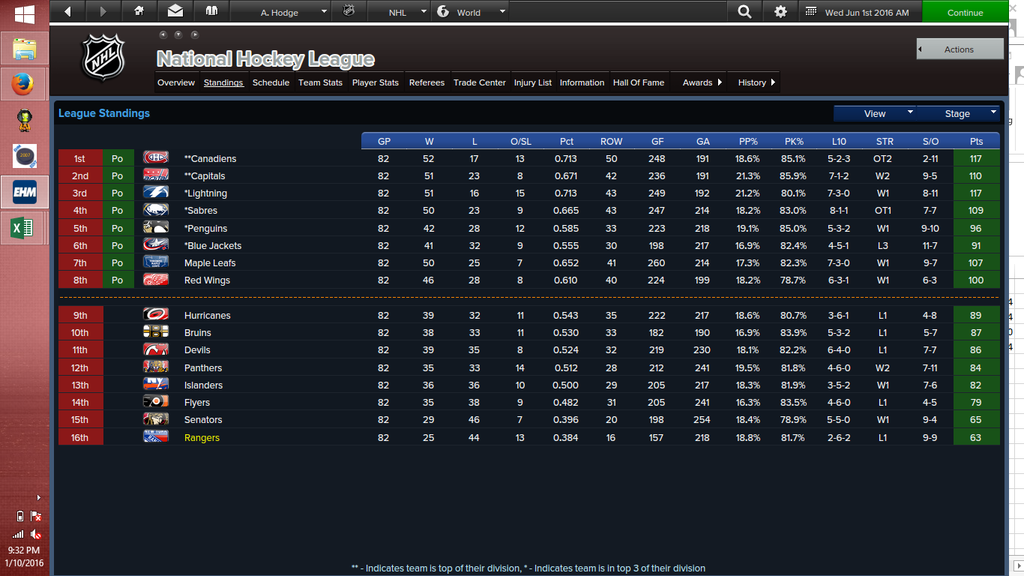
Task: Open File Explorer from the taskbar
Action: click(x=24, y=50)
